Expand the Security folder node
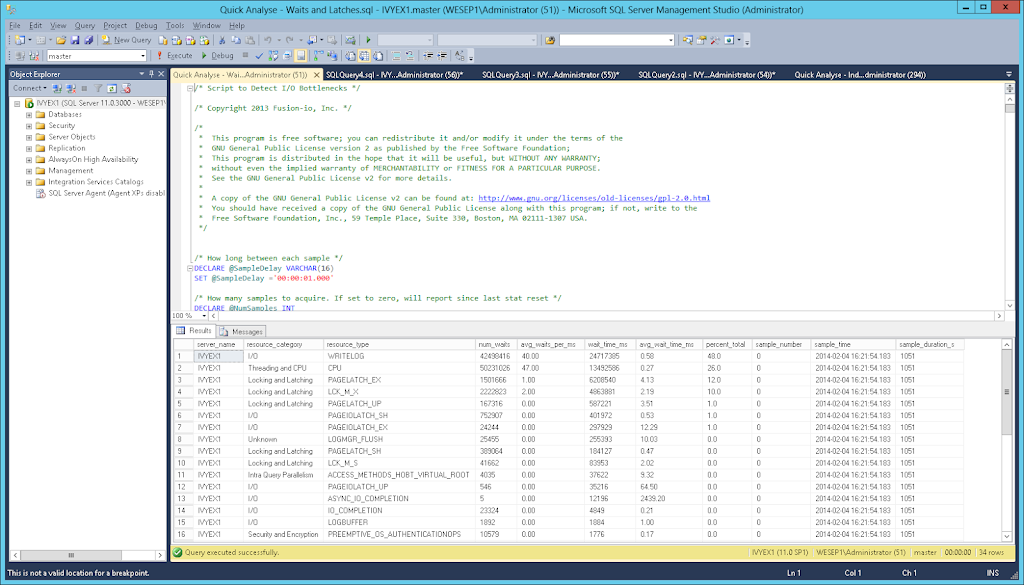Viewport: 1024px width, 585px height. click(x=29, y=126)
